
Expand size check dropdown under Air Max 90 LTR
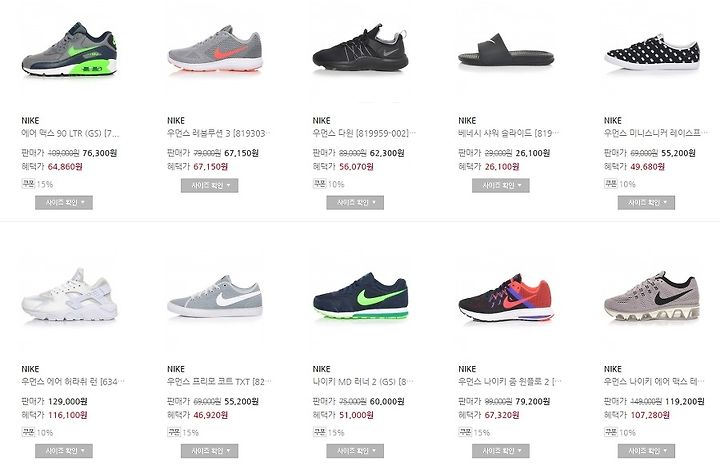64,203
